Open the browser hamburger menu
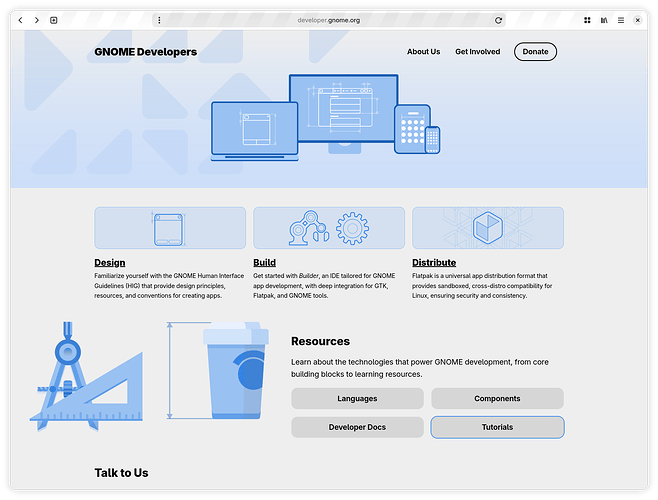 (621, 20)
